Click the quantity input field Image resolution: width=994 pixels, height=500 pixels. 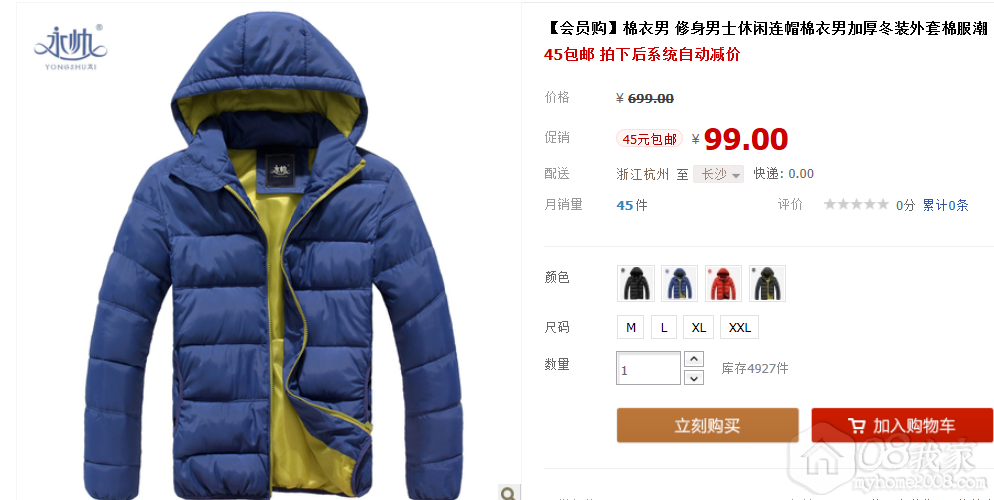pos(649,368)
